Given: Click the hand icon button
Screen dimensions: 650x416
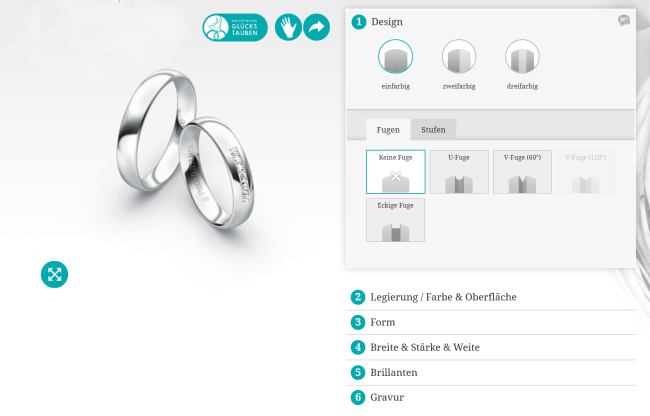Looking at the screenshot, I should click(x=288, y=27).
